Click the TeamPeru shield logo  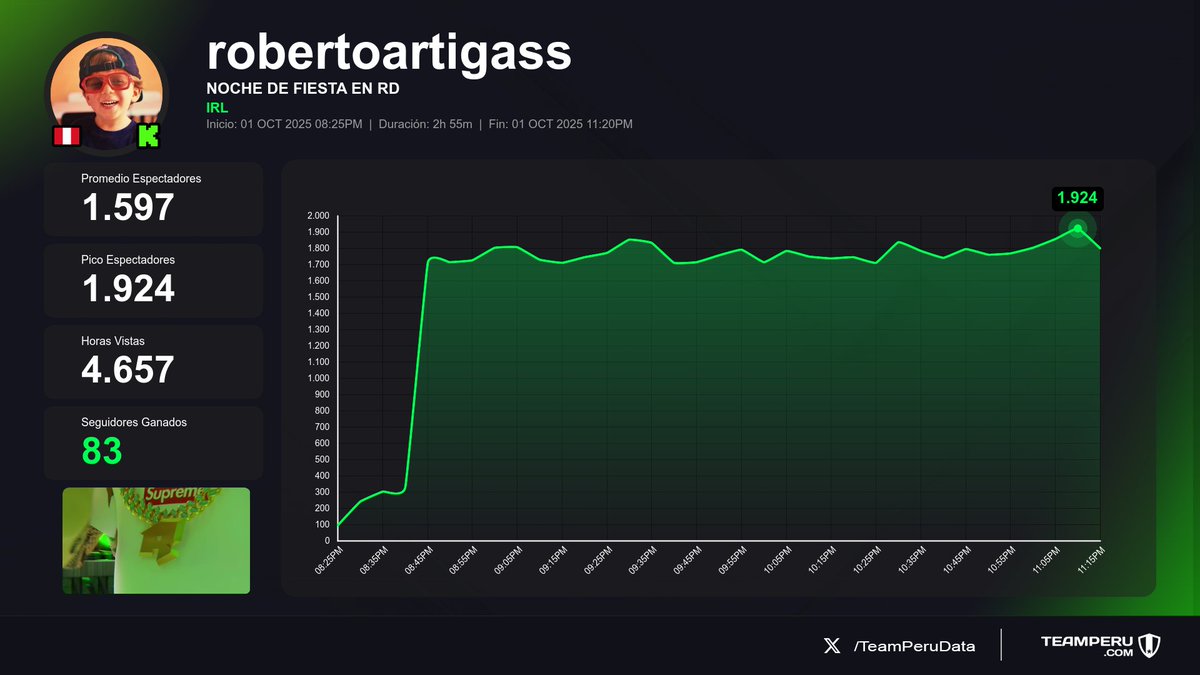click(1149, 646)
